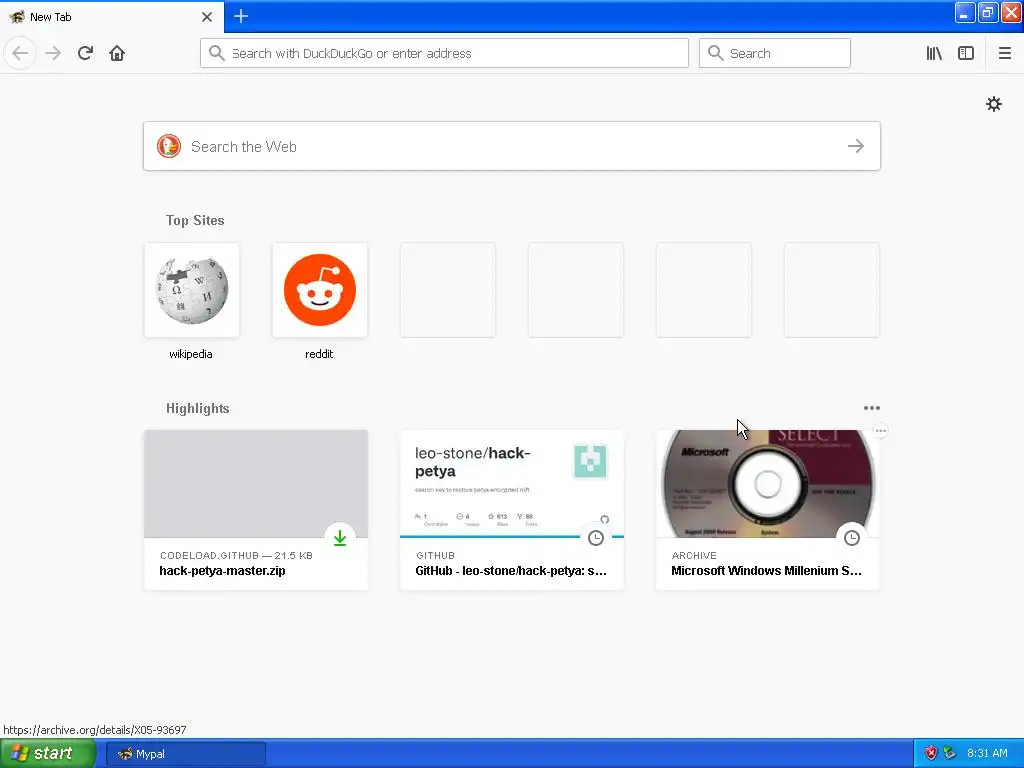The width and height of the screenshot is (1024, 768).
Task: Open the hamburger application menu
Action: coord(1004,53)
